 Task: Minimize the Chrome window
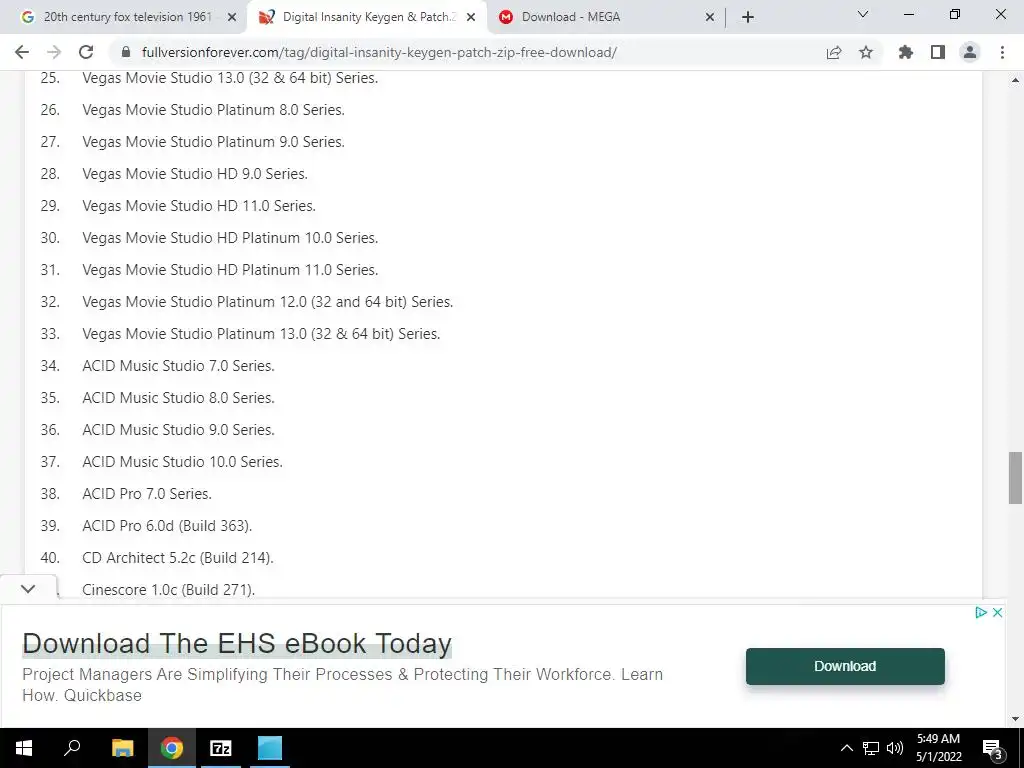908,14
